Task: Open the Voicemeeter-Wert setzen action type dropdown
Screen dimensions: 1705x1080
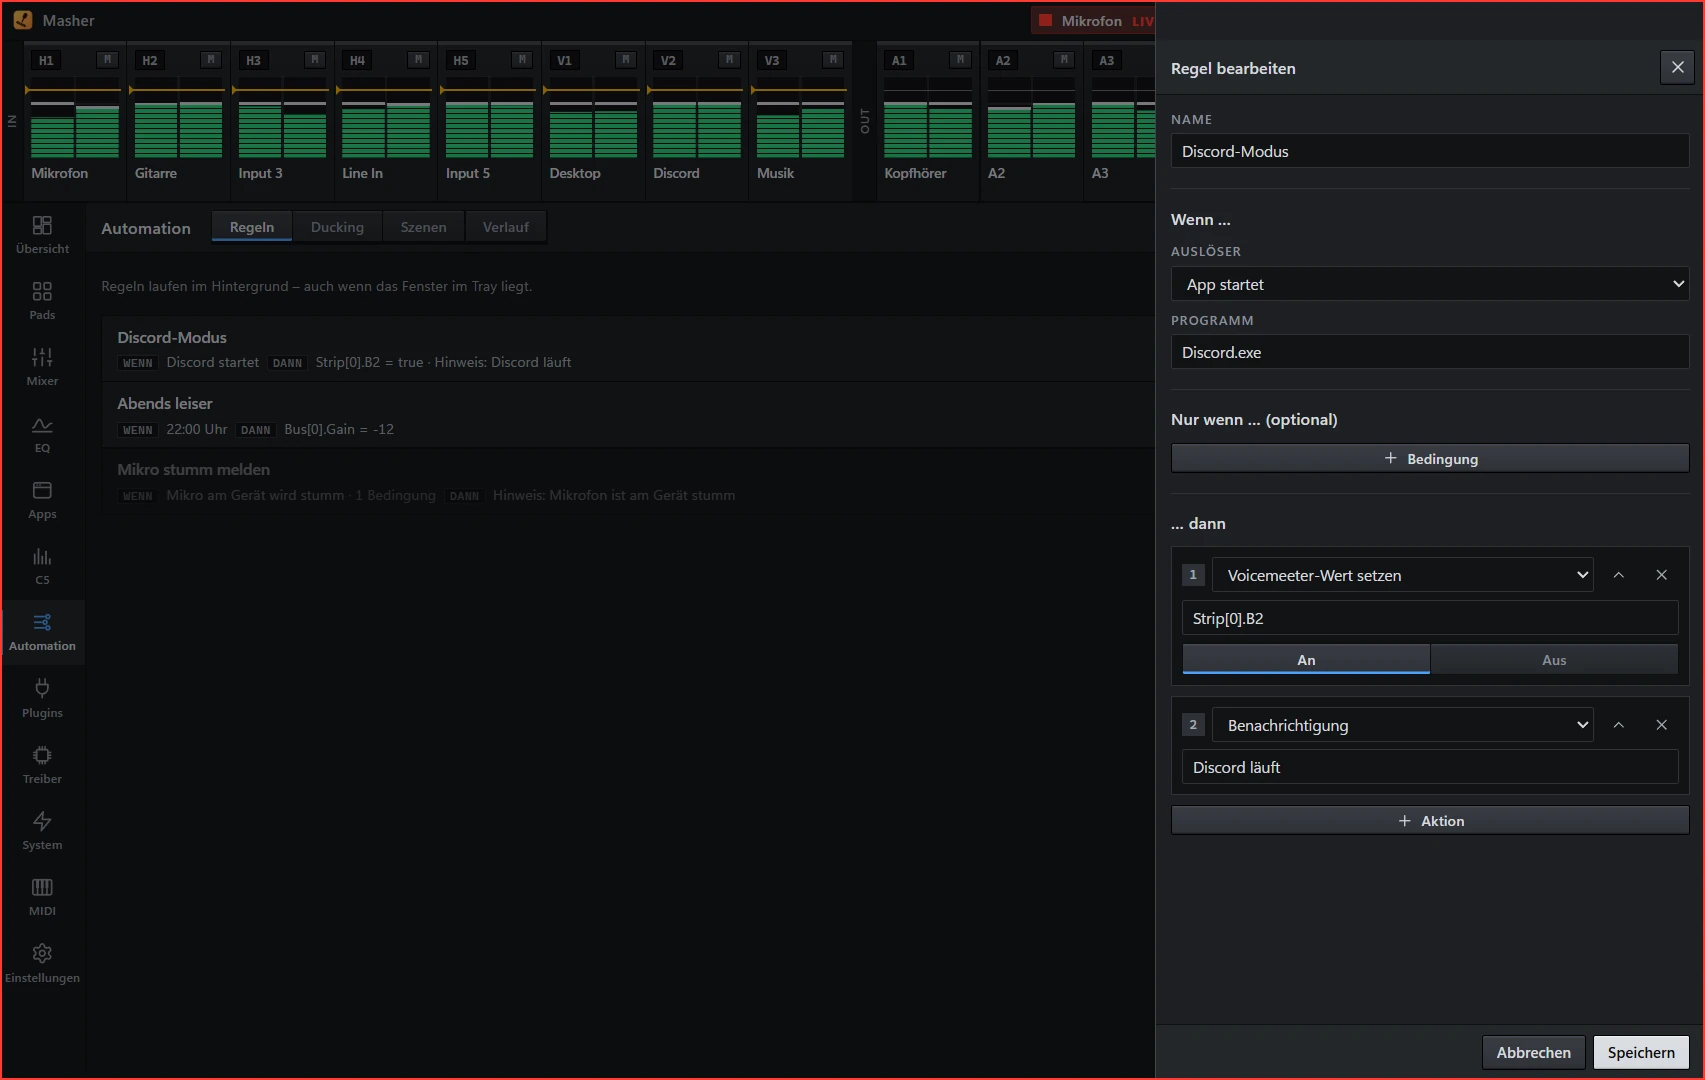Action: [x=1403, y=575]
